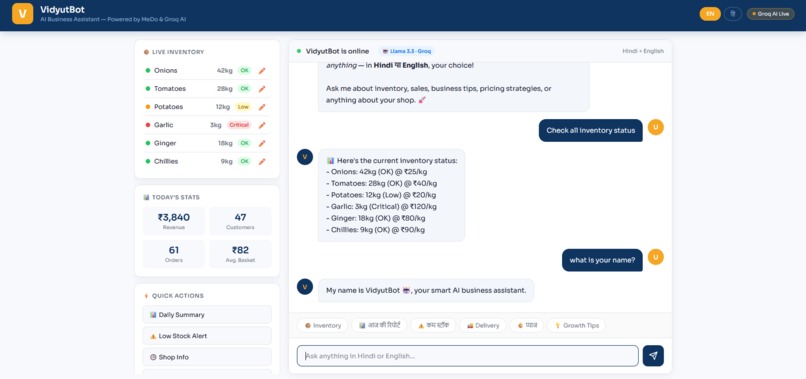Screen dimensions: 806x379
Task: Open the Daily Summary quick action
Action: pyautogui.click(x=207, y=315)
